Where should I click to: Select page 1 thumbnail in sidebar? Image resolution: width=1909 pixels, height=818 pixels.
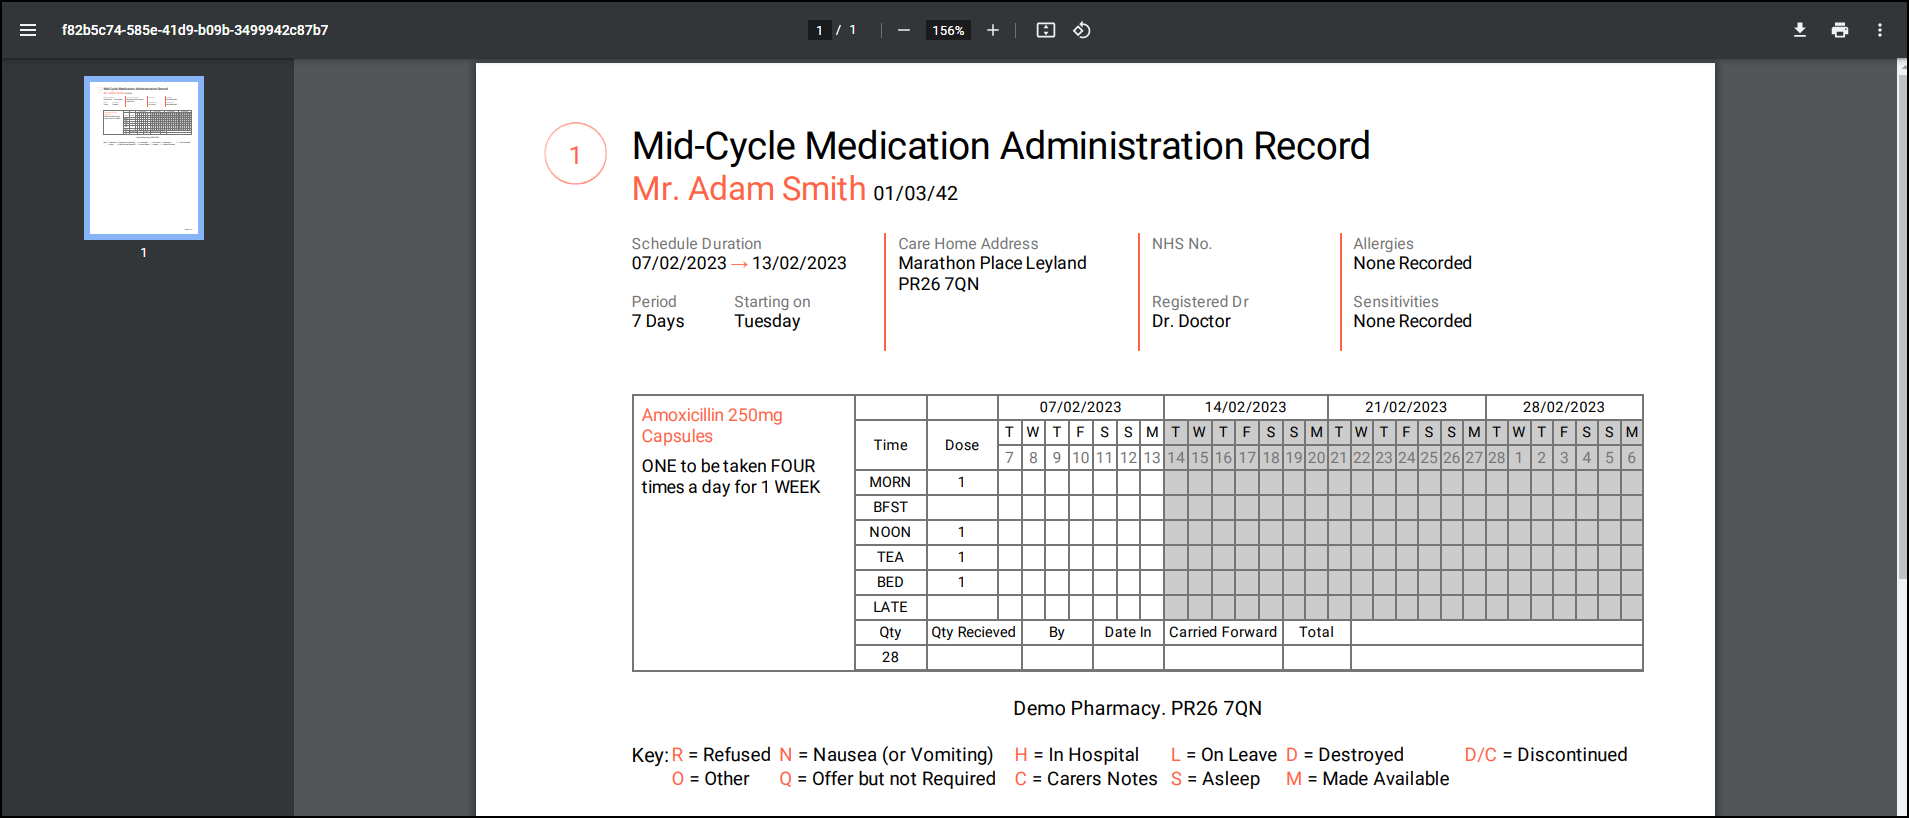coord(144,158)
